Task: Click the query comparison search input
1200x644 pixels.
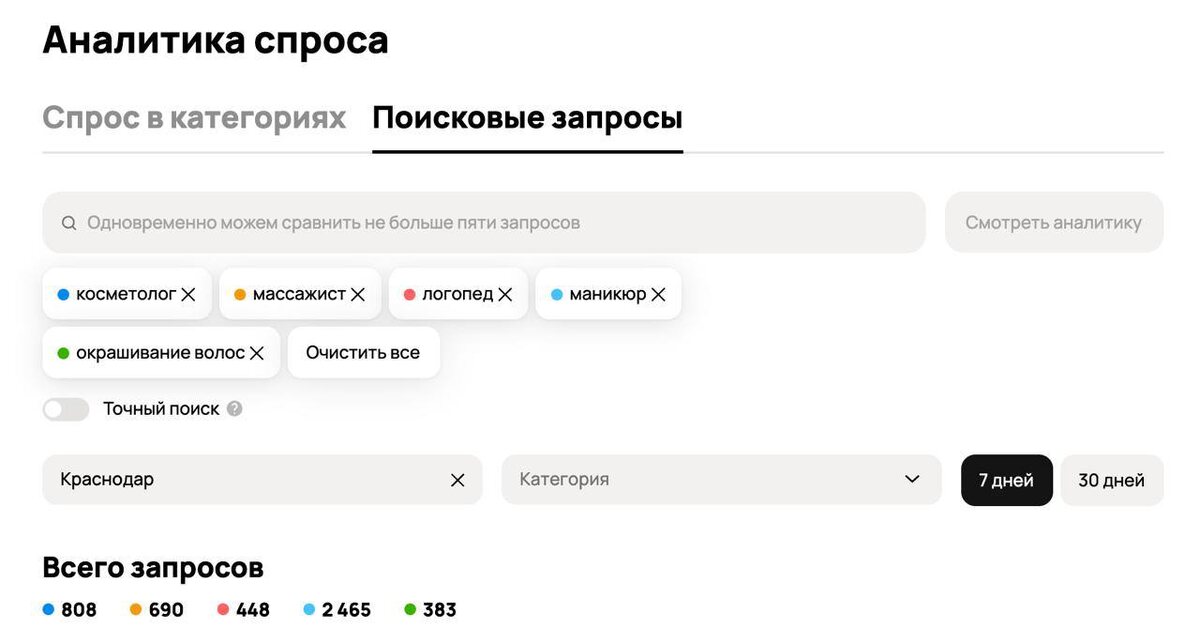Action: tap(400, 222)
